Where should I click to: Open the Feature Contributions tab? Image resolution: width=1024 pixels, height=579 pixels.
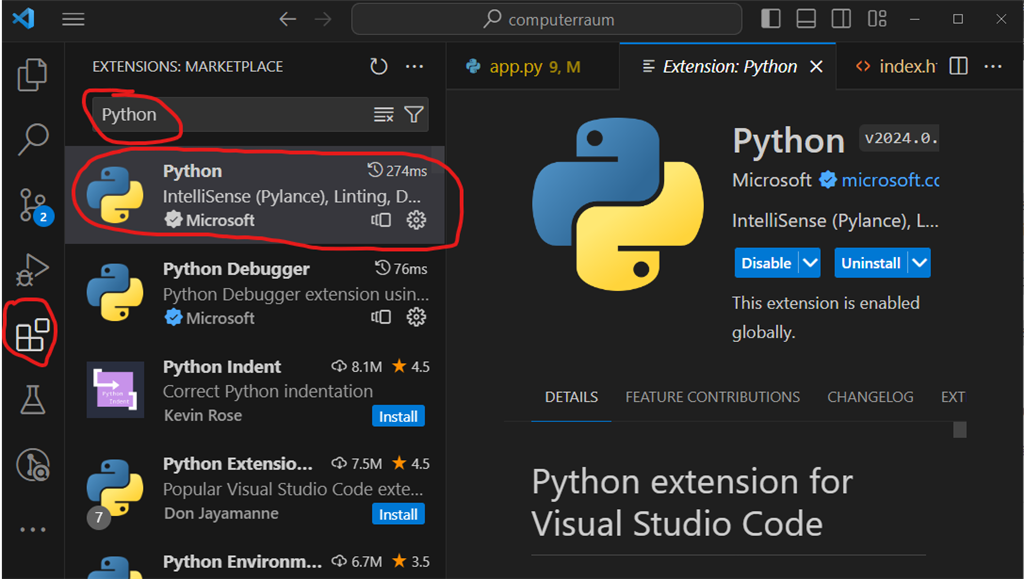(x=712, y=397)
